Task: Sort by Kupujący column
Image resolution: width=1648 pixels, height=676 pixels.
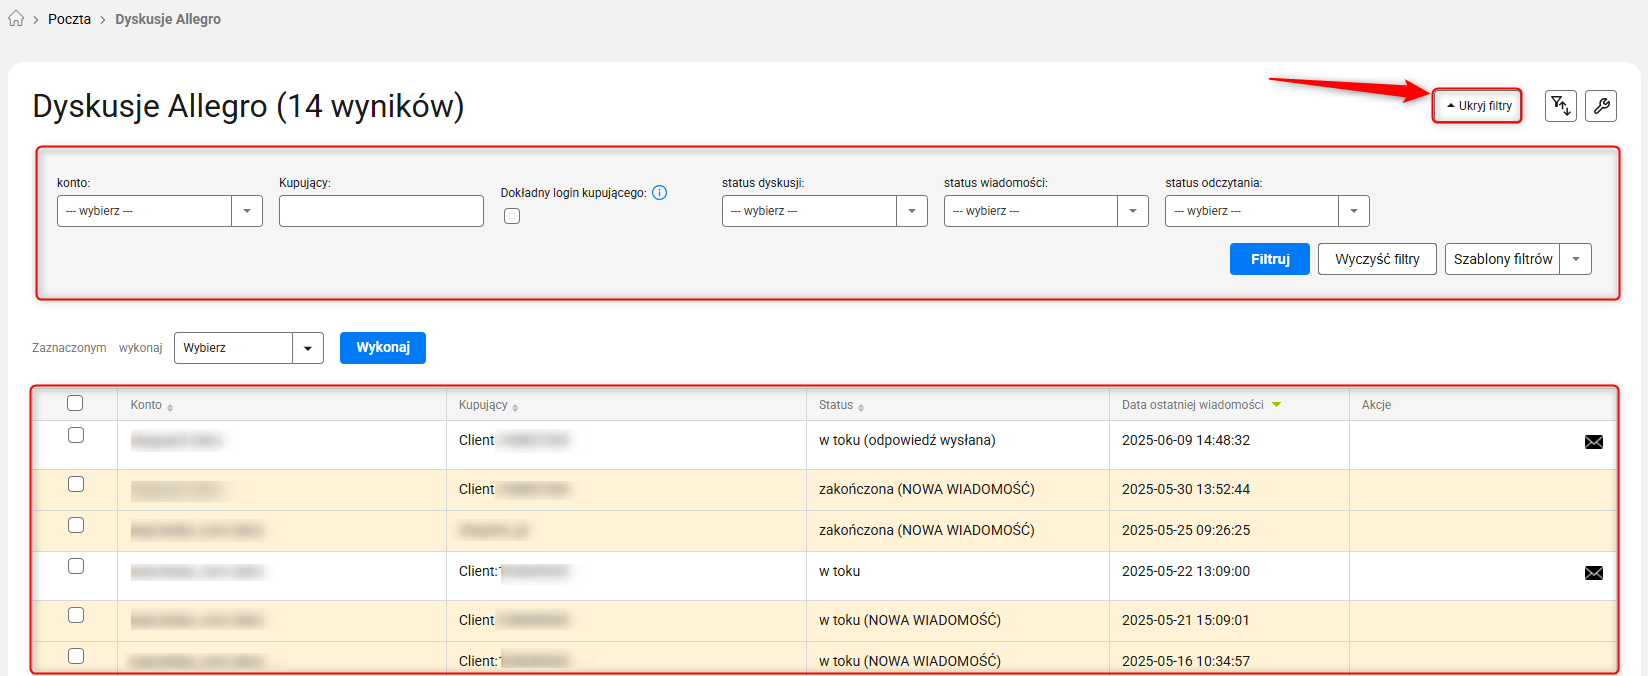Action: click(489, 405)
